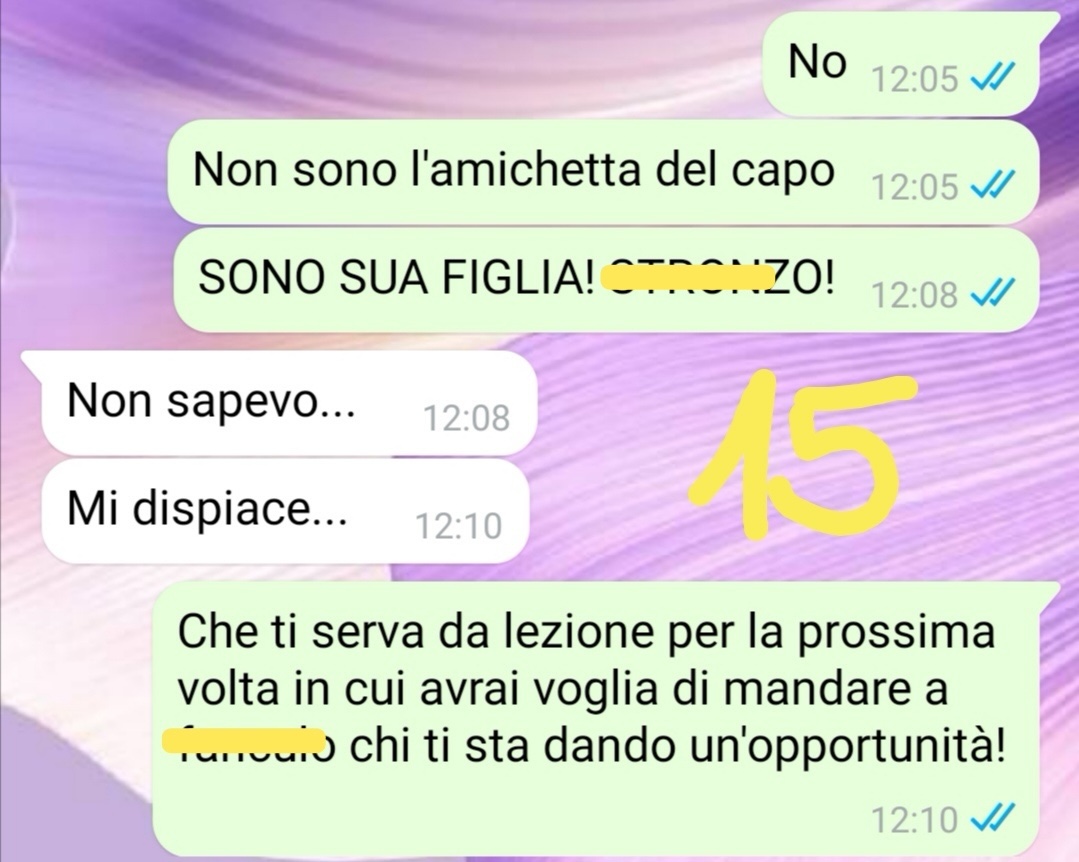This screenshot has height=862, width=1079.
Task: Select the 'Non sono l'amichetta del capo' message
Action: pyautogui.click(x=603, y=171)
